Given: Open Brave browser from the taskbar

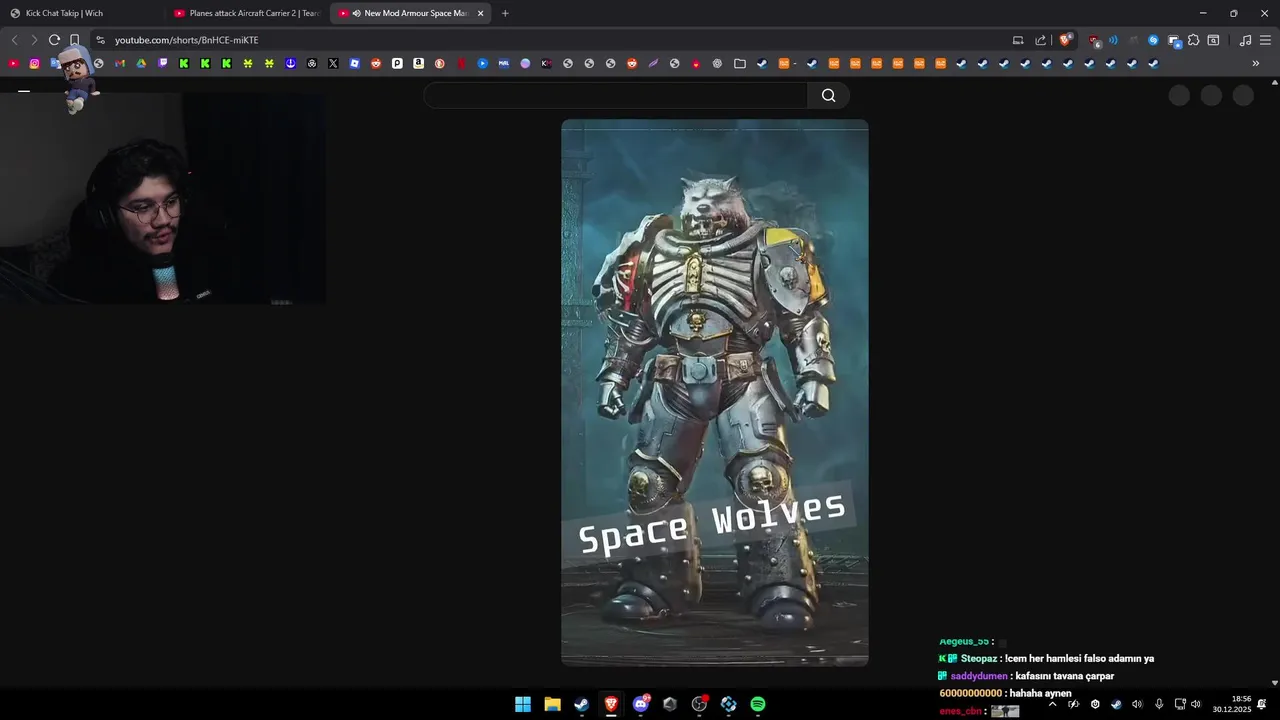Looking at the screenshot, I should [611, 704].
